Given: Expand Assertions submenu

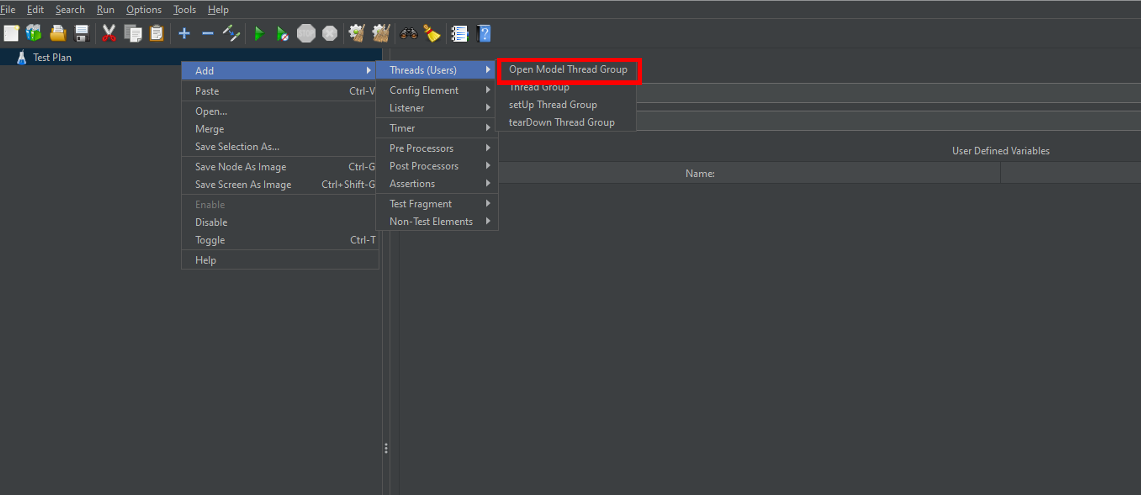Looking at the screenshot, I should click(x=437, y=183).
